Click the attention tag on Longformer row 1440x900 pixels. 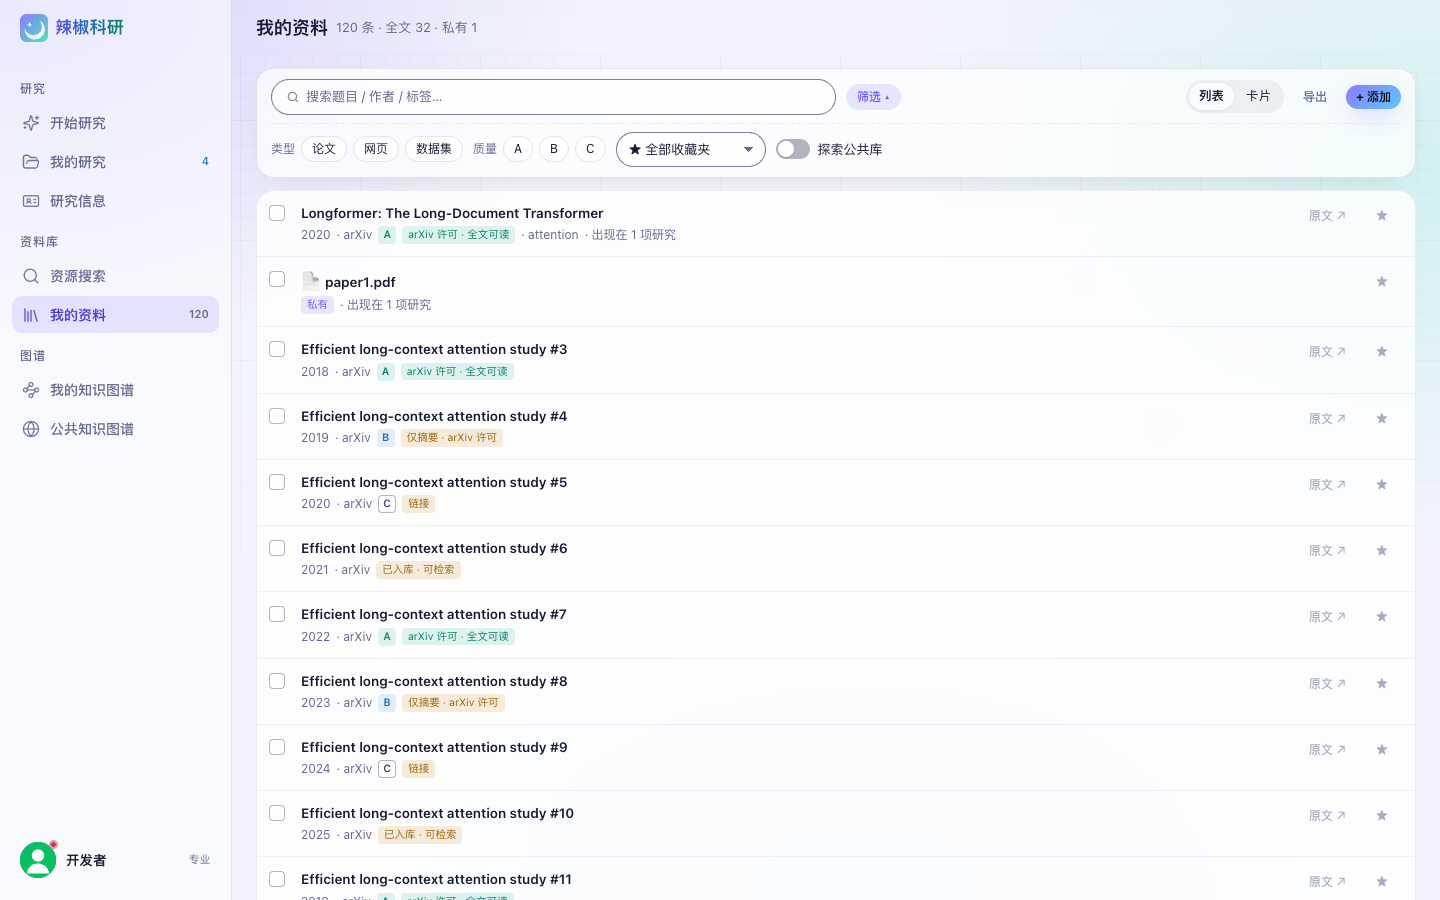553,235
